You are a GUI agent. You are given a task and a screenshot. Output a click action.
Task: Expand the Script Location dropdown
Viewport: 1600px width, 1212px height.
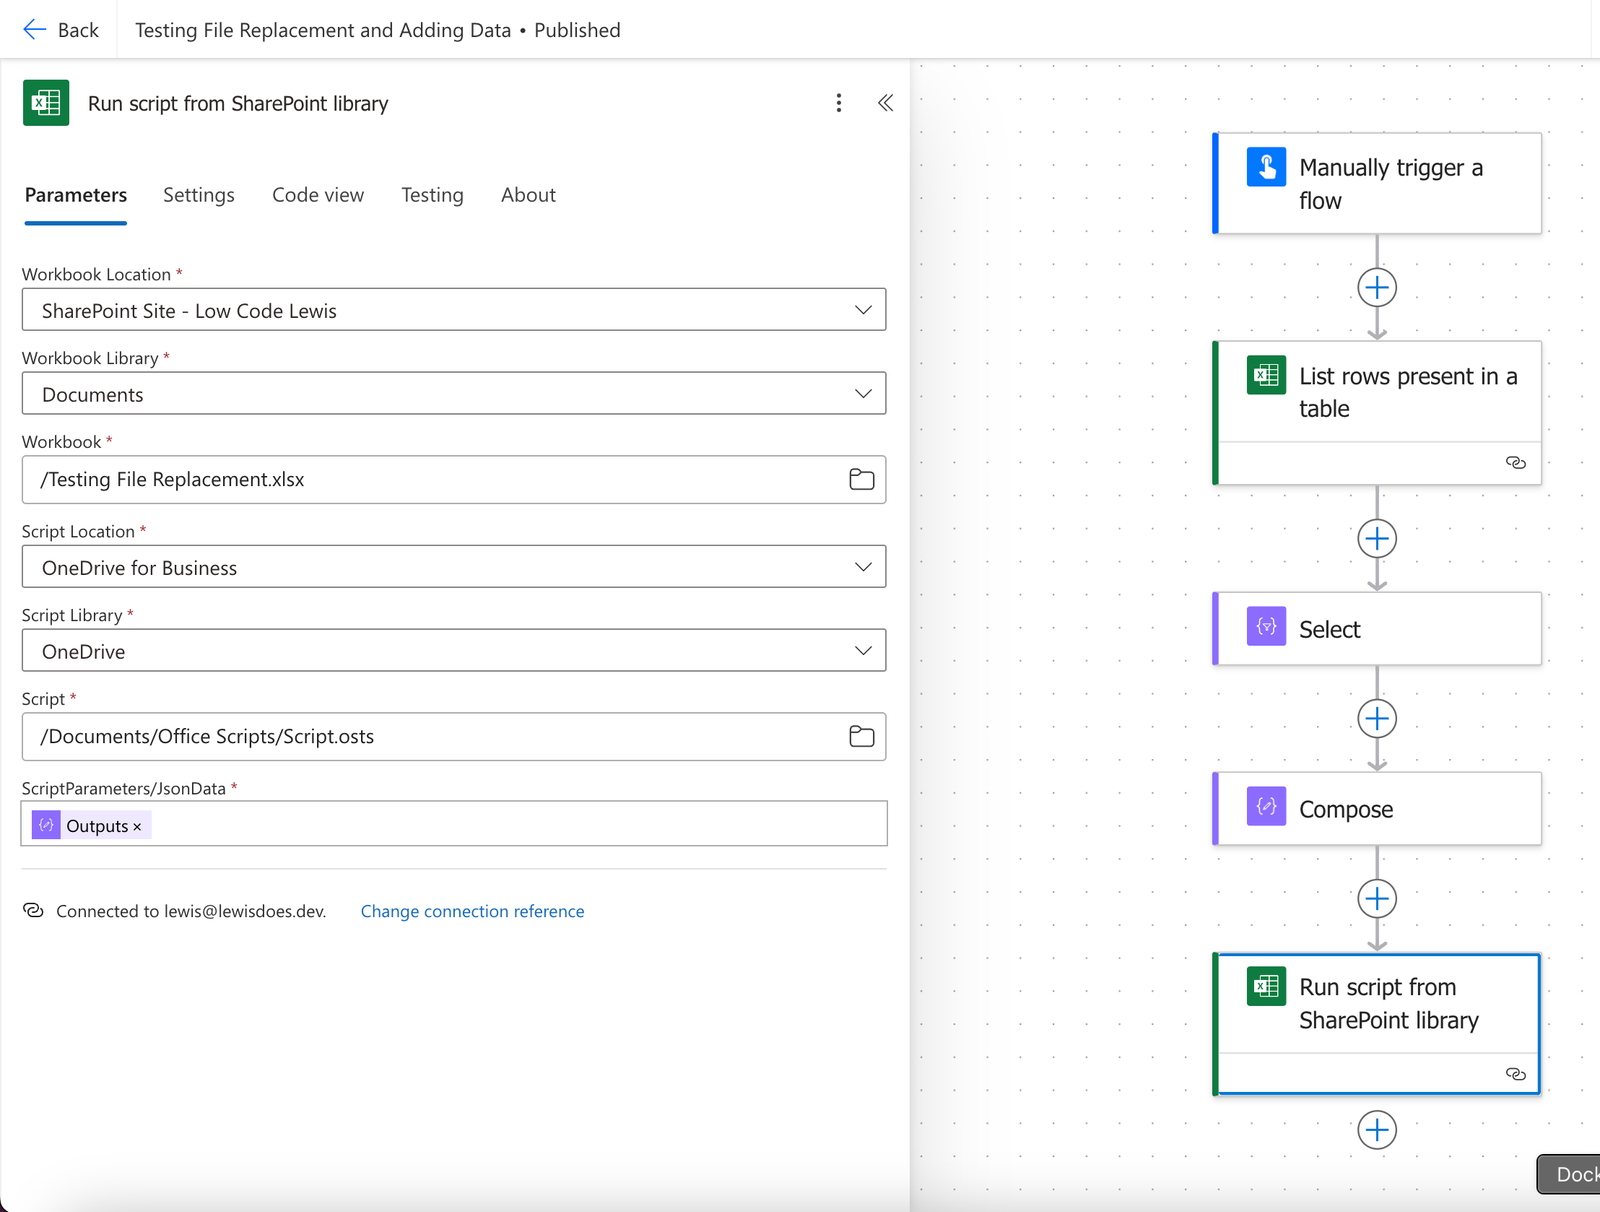(x=862, y=567)
